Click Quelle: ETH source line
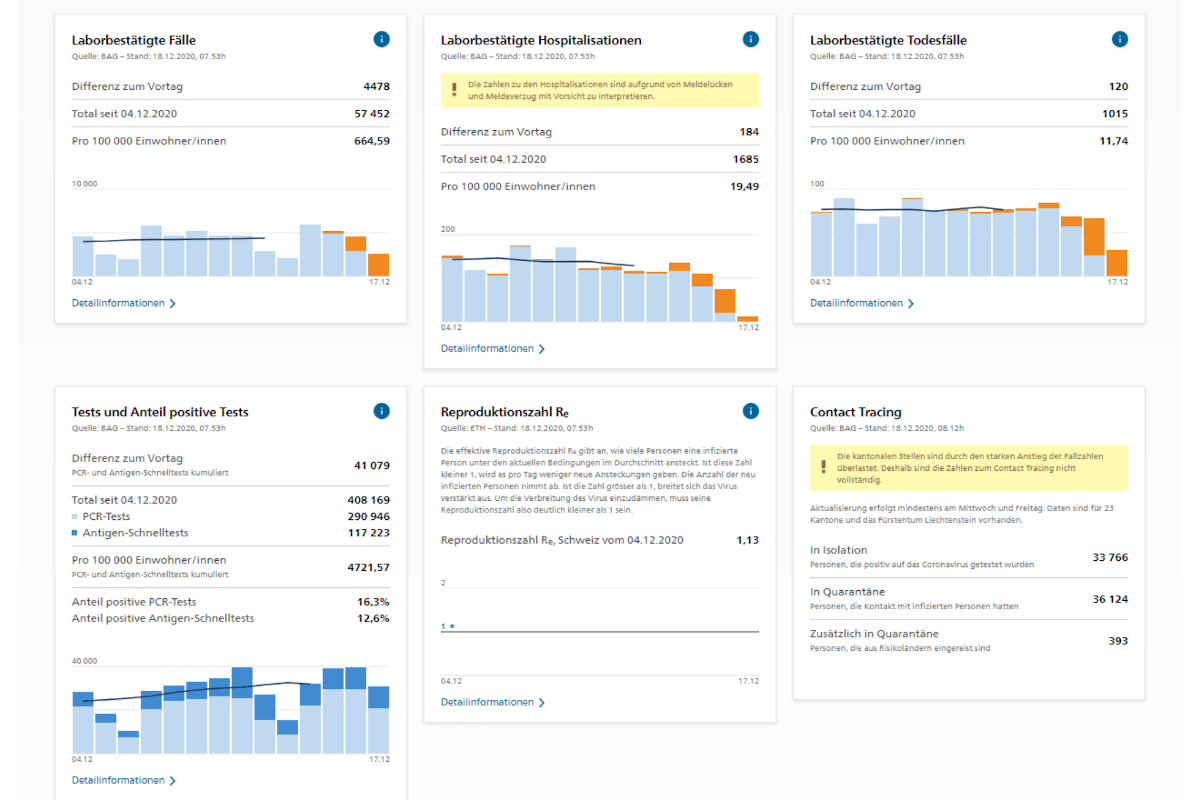 click(x=518, y=428)
